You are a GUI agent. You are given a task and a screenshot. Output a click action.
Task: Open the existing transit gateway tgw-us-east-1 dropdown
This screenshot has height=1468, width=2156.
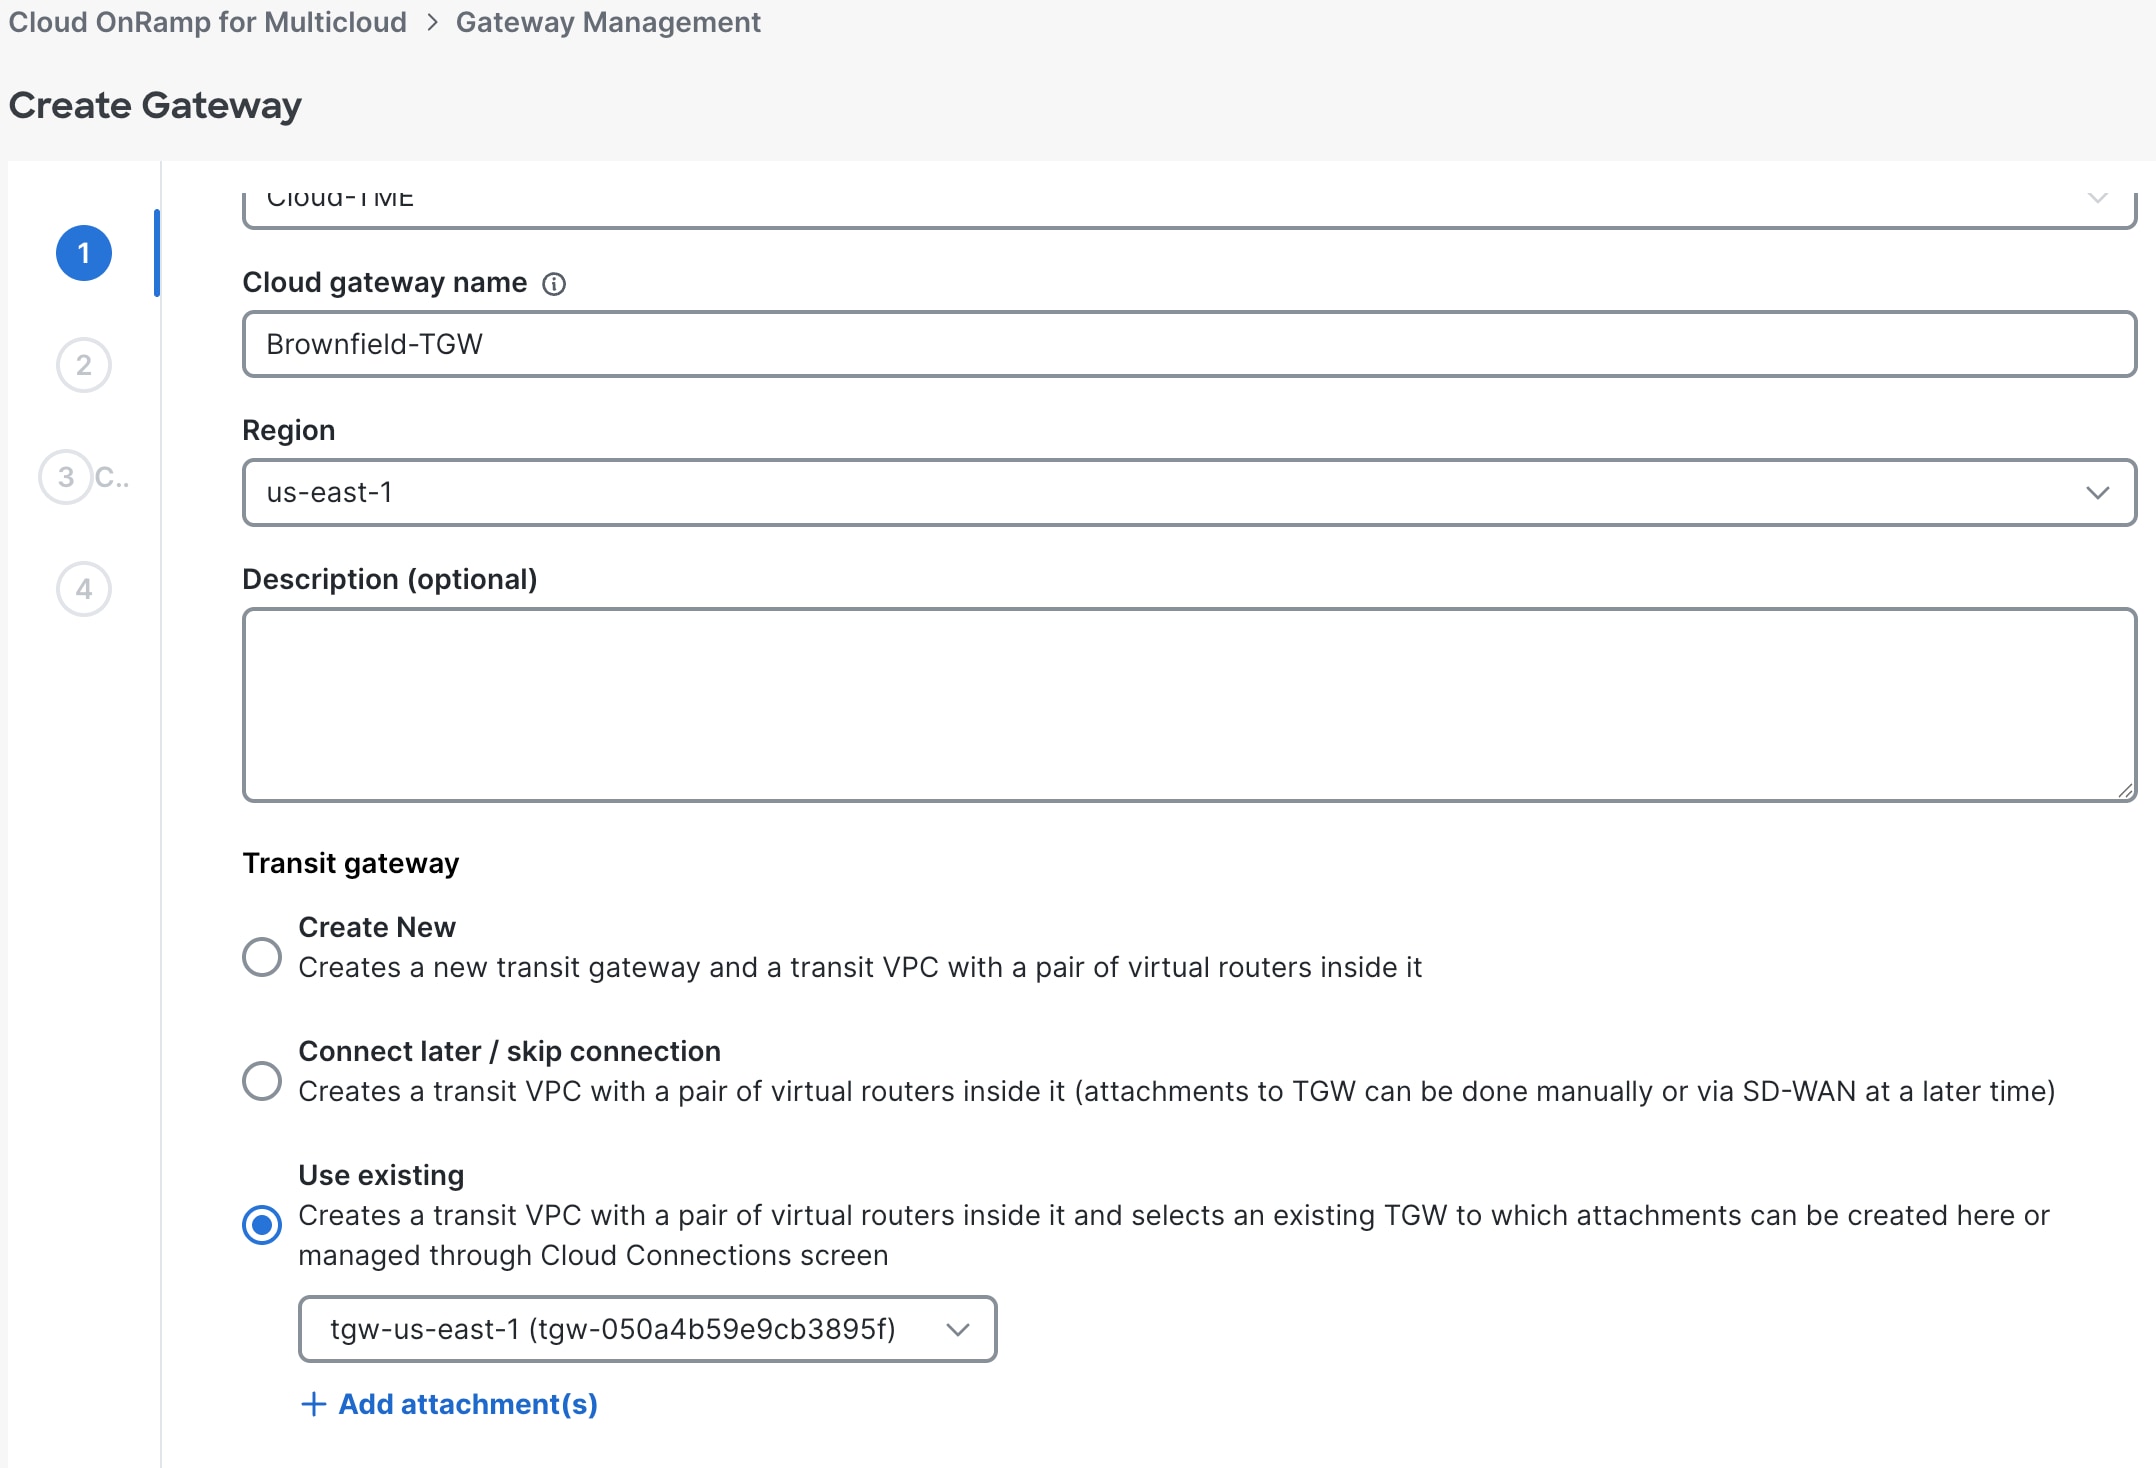647,1329
